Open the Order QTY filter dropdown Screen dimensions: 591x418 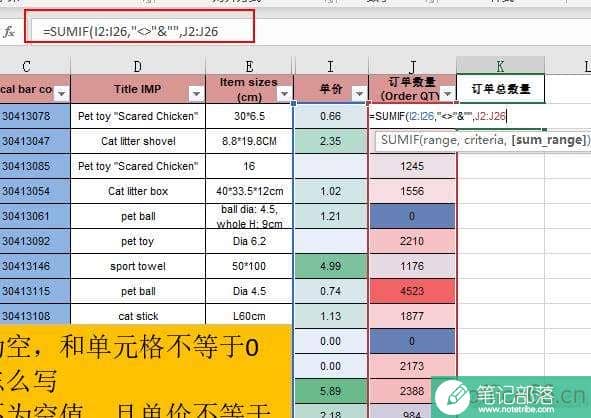click(x=447, y=93)
